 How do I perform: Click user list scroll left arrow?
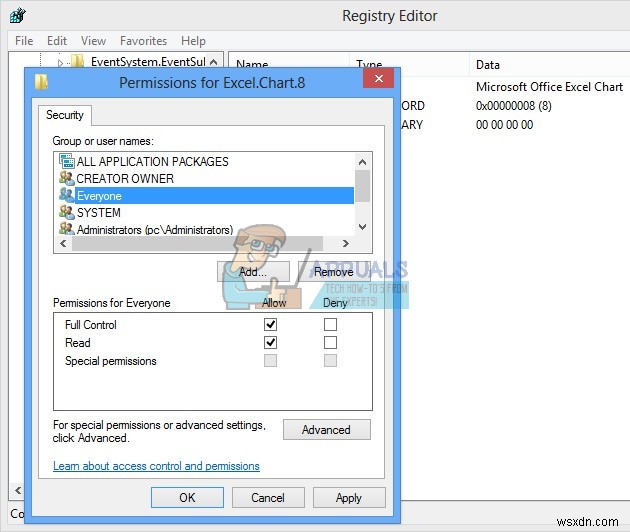[x=63, y=243]
